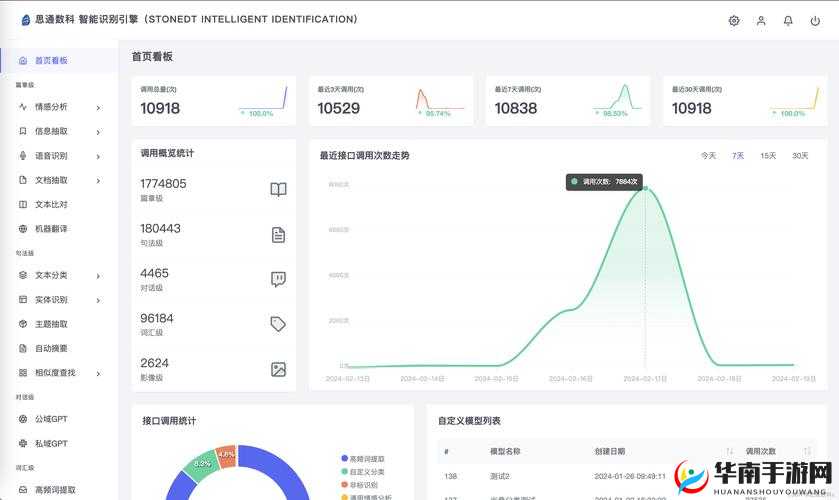Click the 机器翻译 globe icon
Screen dimensions: 839x500
click(22, 229)
